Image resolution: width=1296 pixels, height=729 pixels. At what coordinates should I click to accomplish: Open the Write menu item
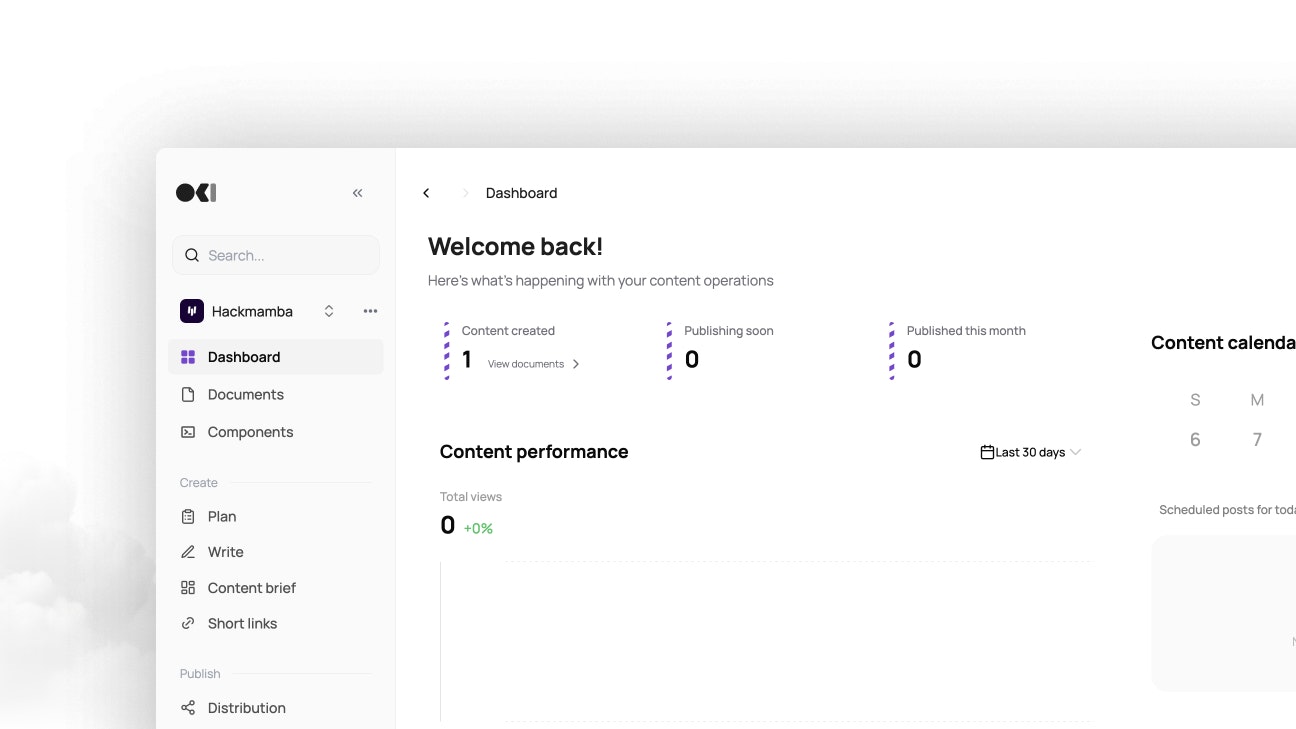[x=276, y=552]
